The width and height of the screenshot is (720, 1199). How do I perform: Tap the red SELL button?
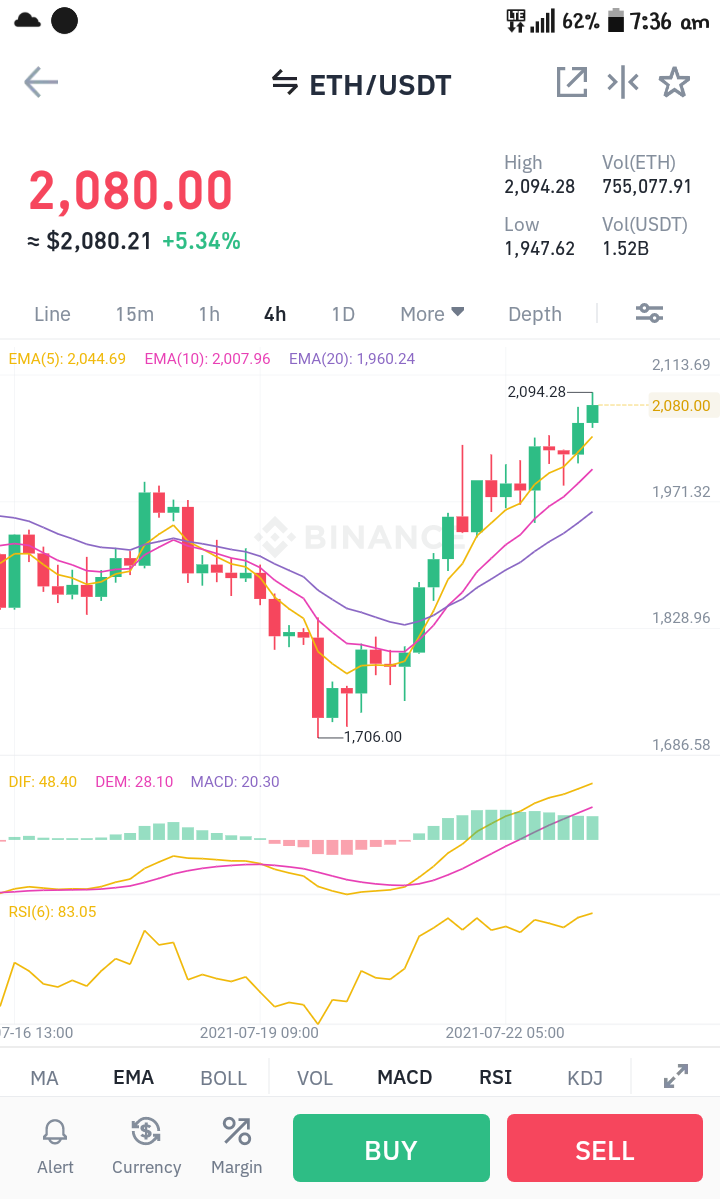coord(605,1148)
